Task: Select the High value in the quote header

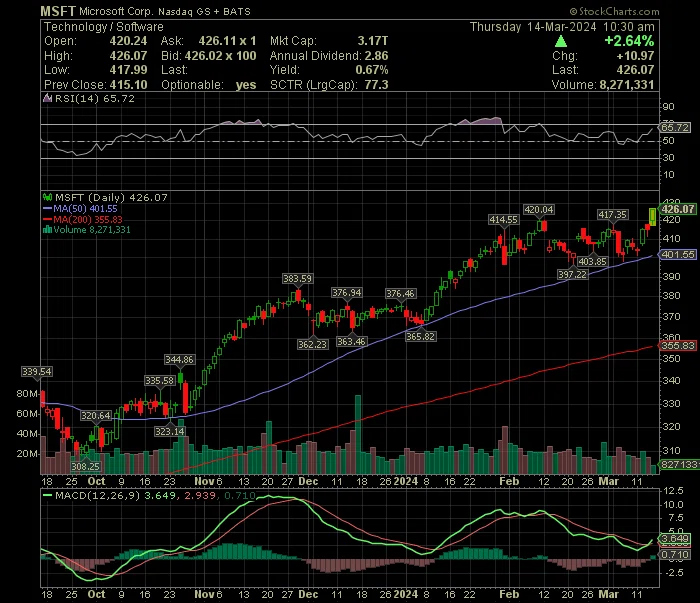Action: point(128,56)
